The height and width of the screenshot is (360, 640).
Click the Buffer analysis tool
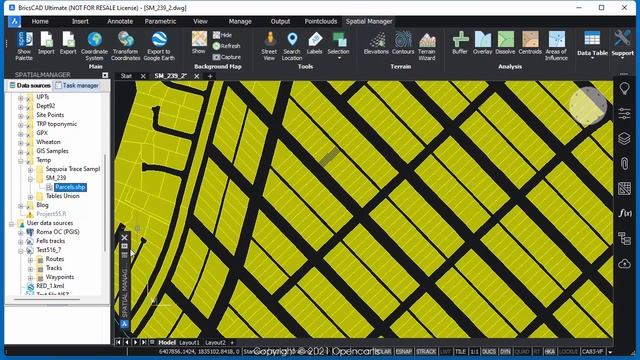click(x=460, y=43)
